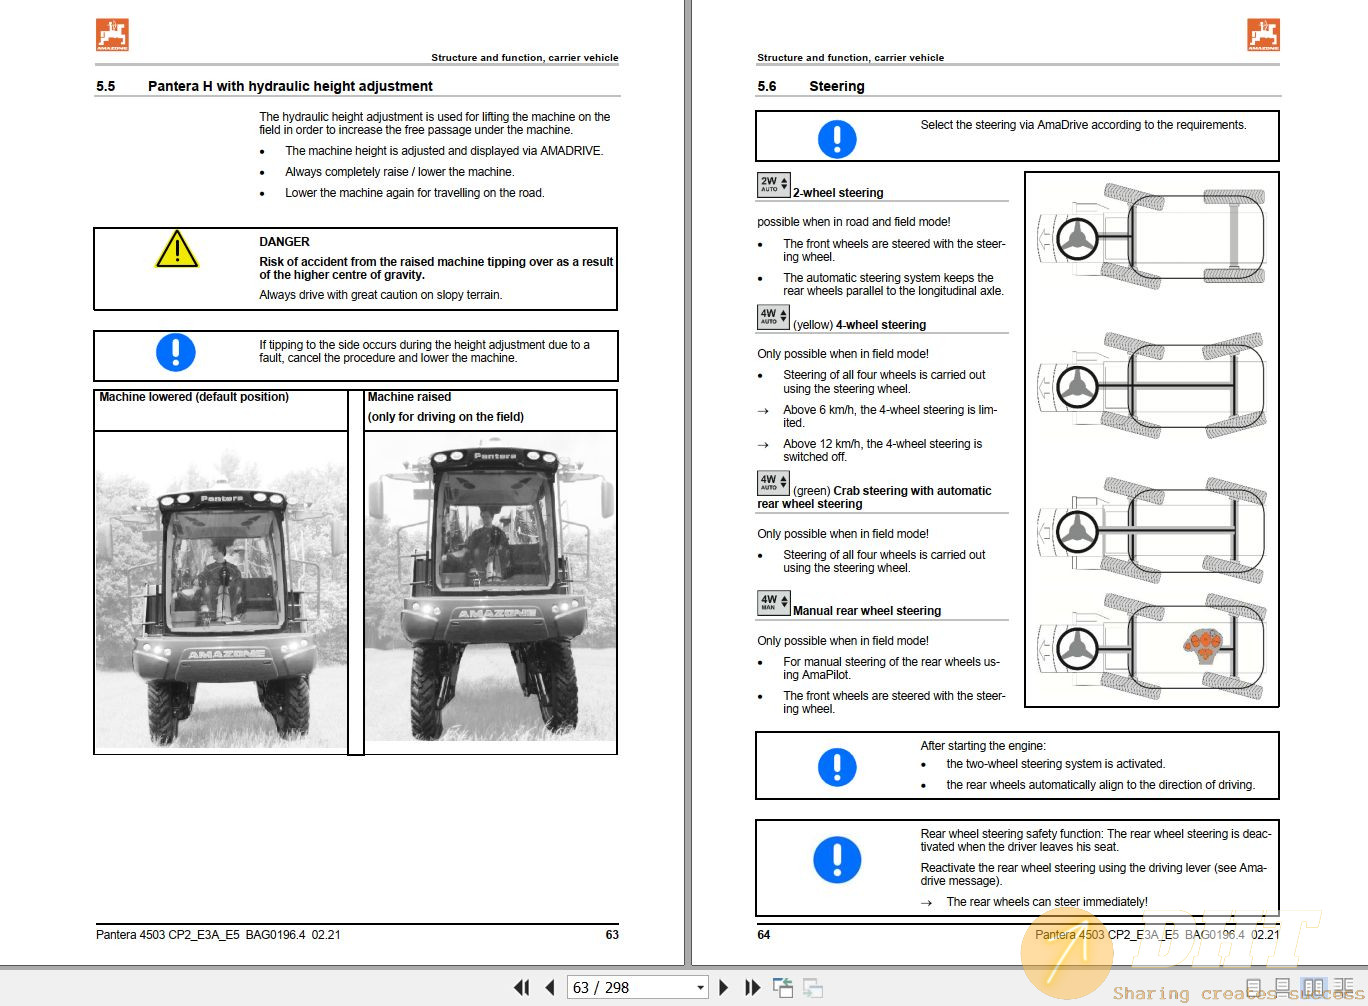Click the heading '5.5 Pantera H with hydraulic height adjustment'
The height and width of the screenshot is (1006, 1368).
pyautogui.click(x=264, y=86)
